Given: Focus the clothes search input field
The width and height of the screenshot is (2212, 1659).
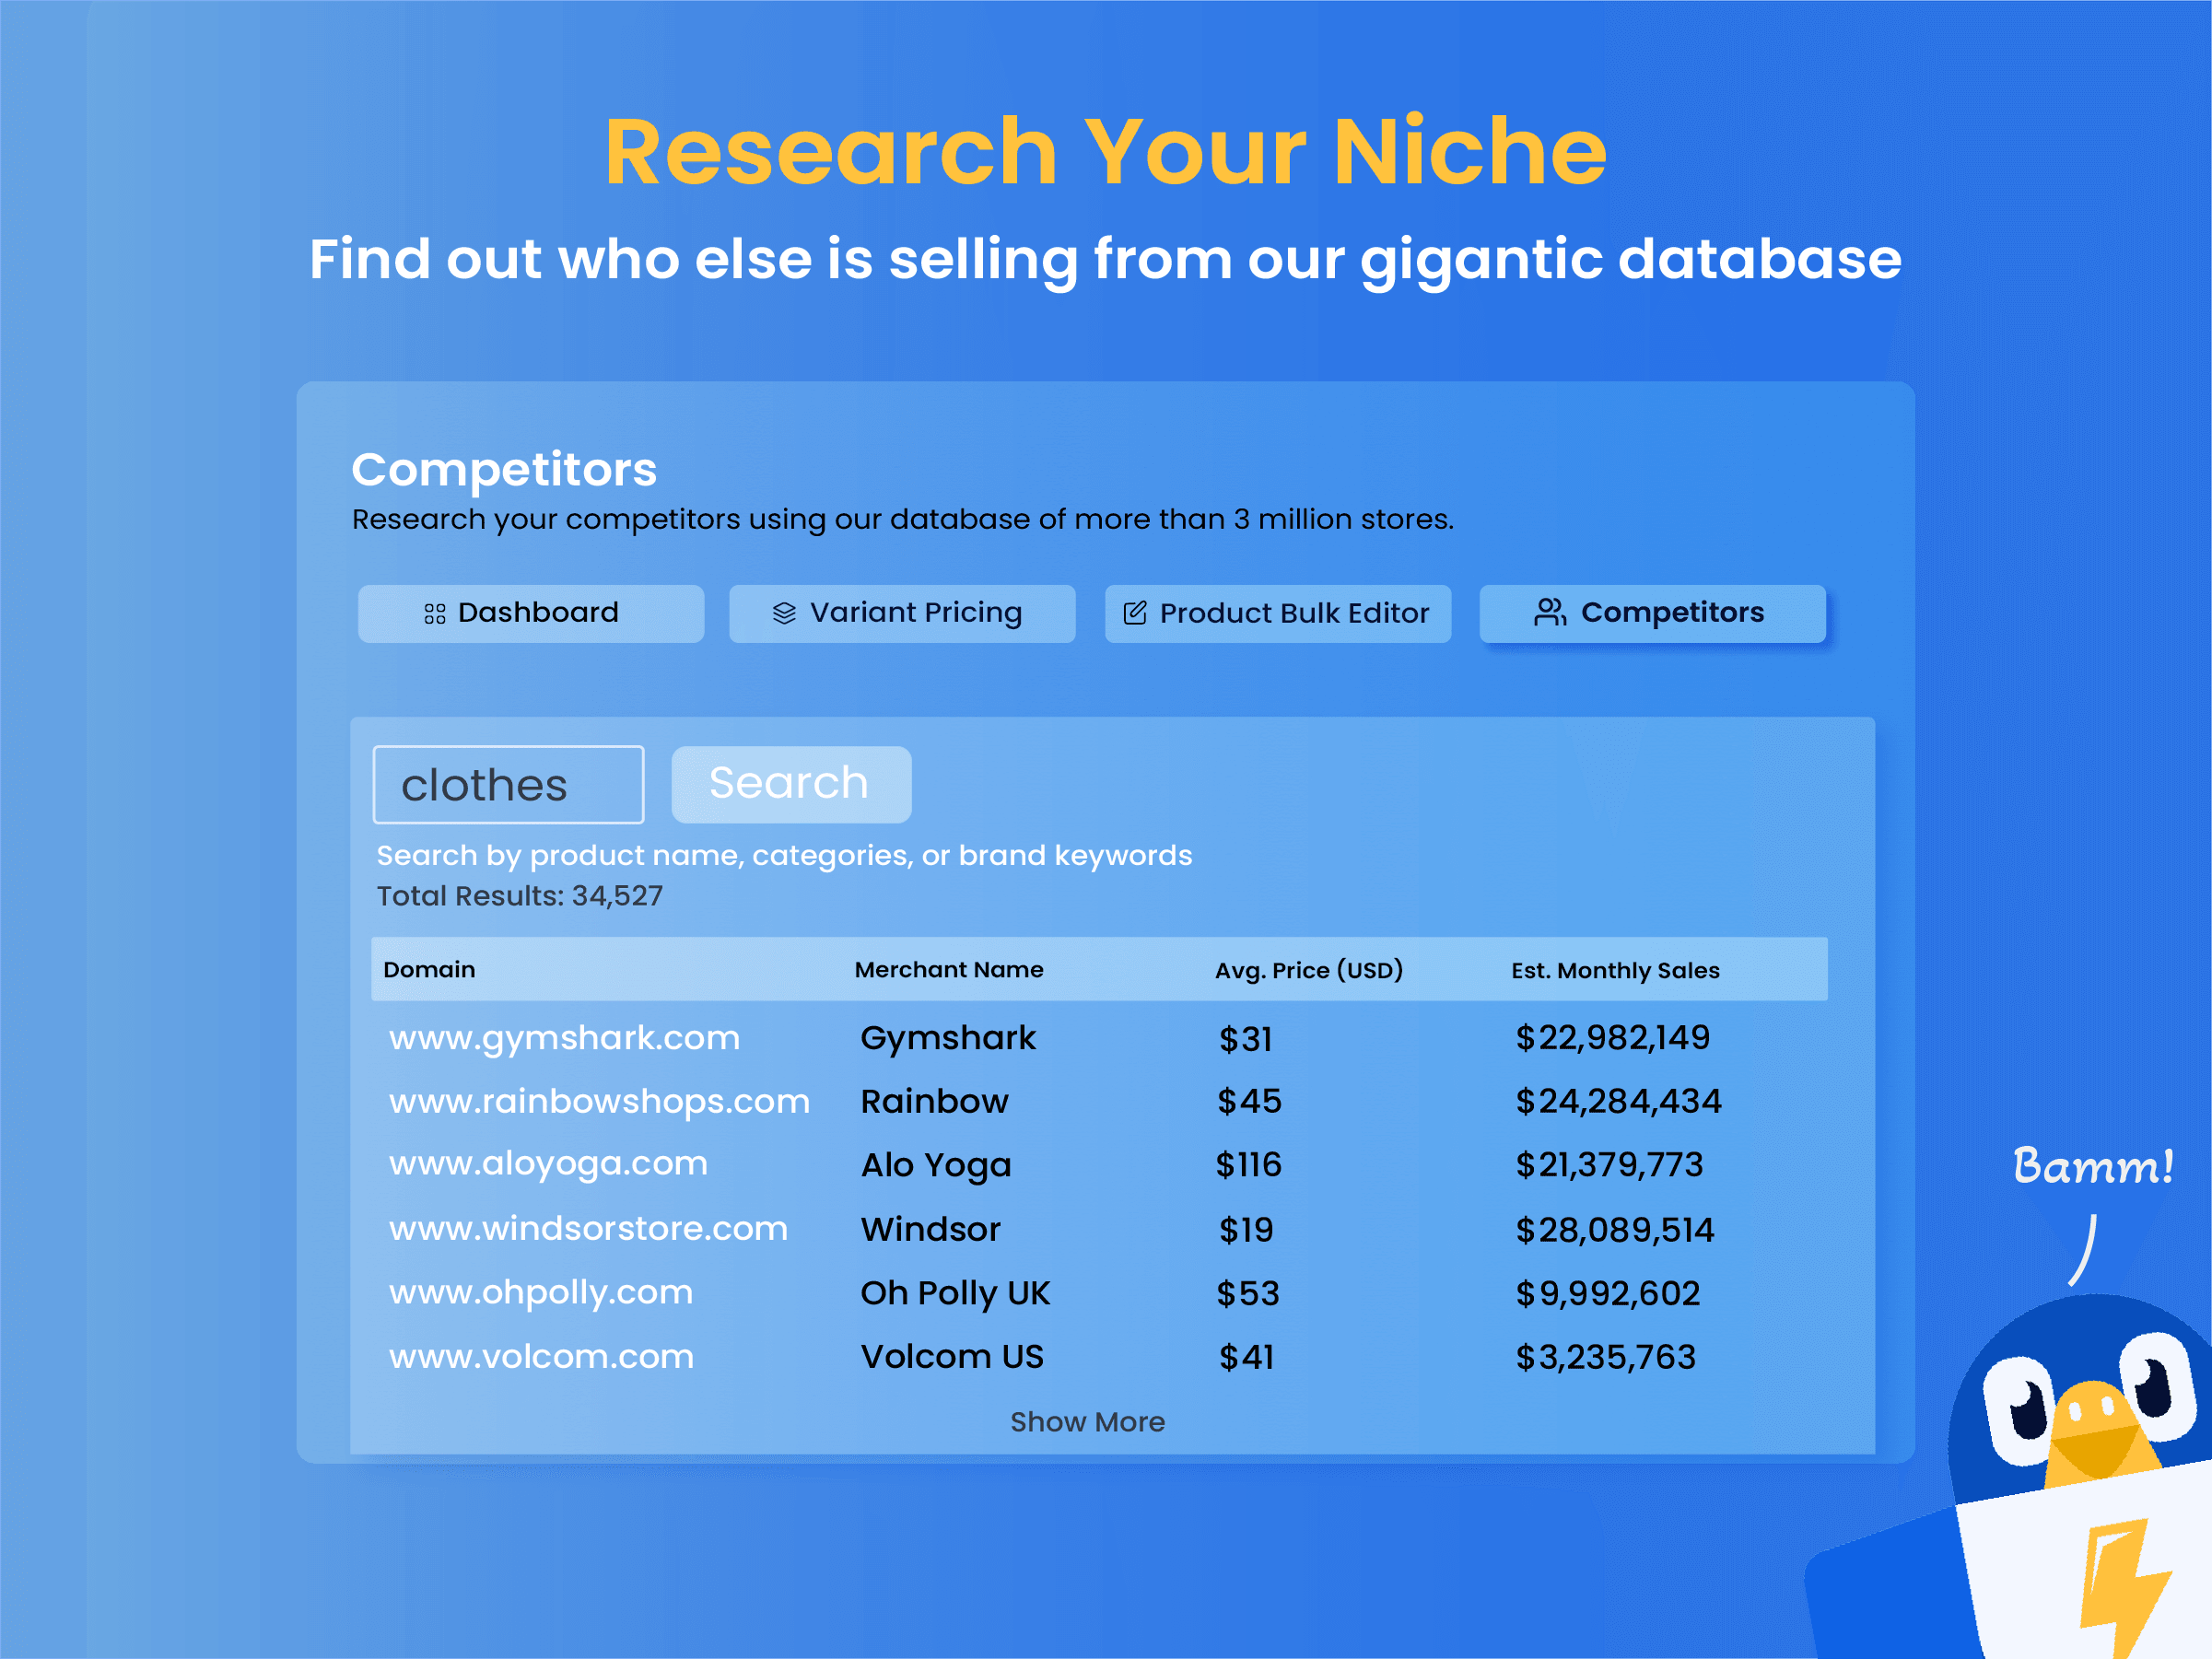Looking at the screenshot, I should pos(508,785).
